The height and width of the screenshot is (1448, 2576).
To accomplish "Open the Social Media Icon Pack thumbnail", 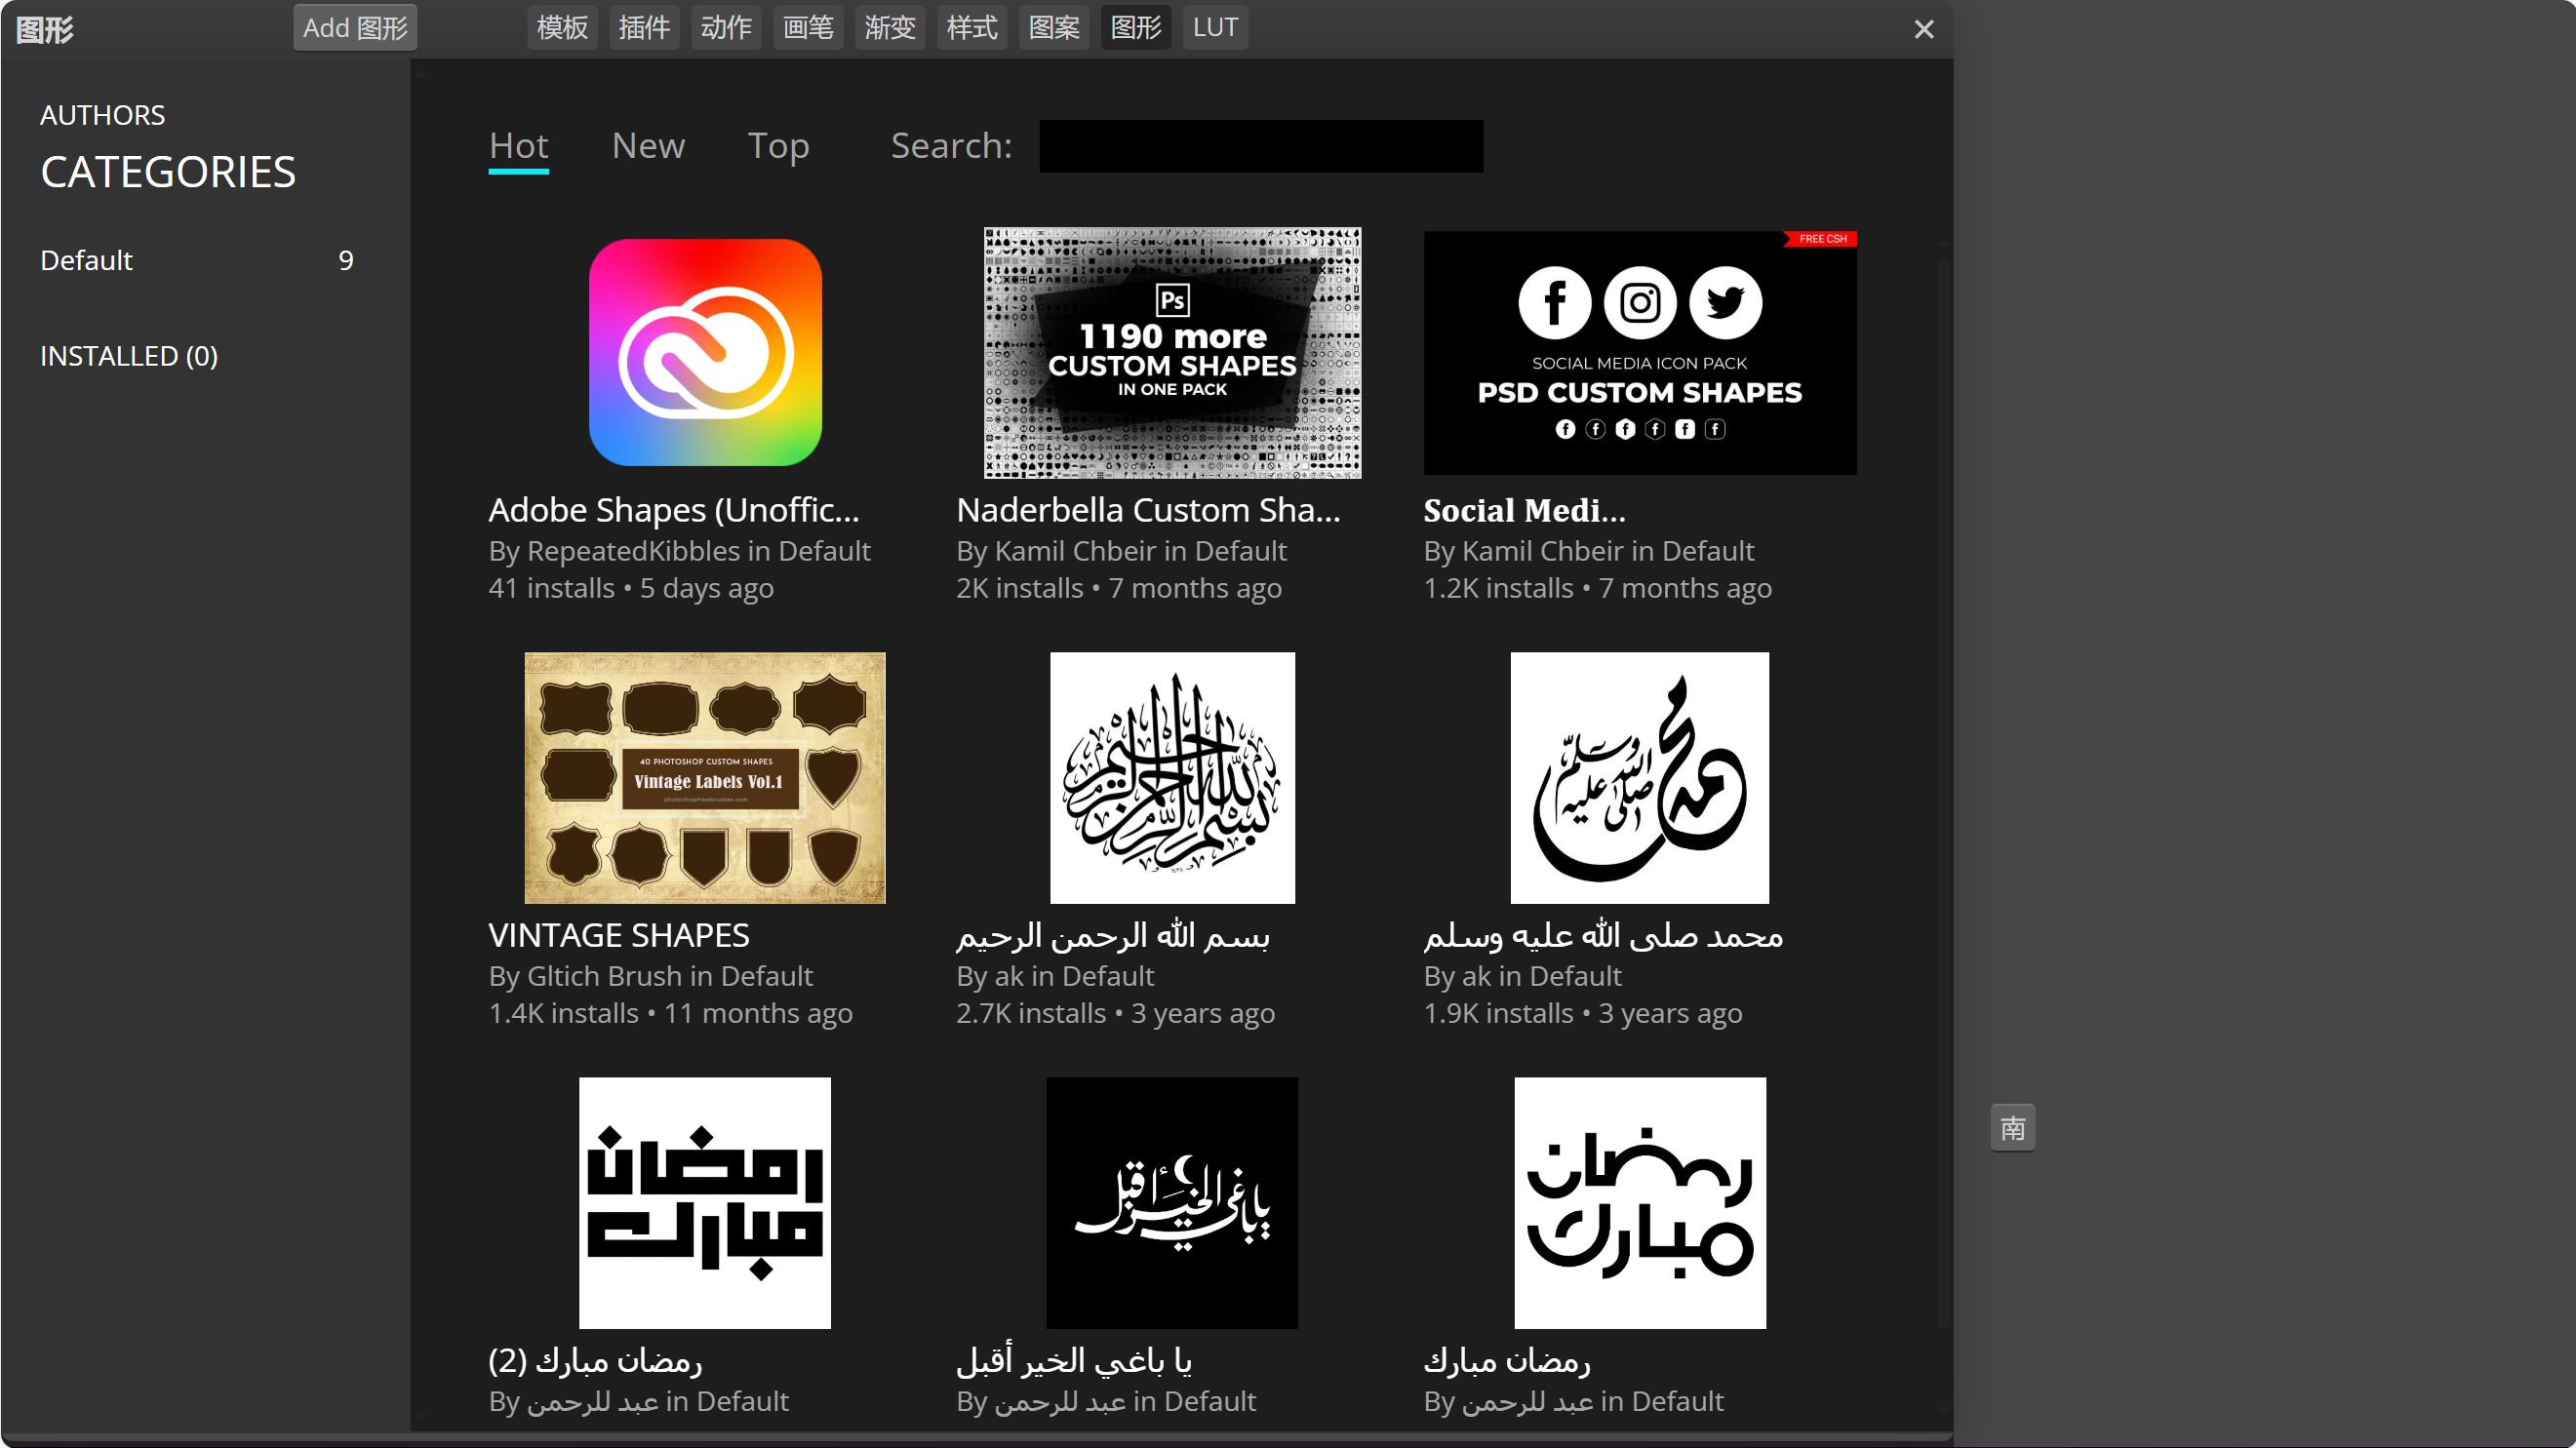I will [1639, 352].
